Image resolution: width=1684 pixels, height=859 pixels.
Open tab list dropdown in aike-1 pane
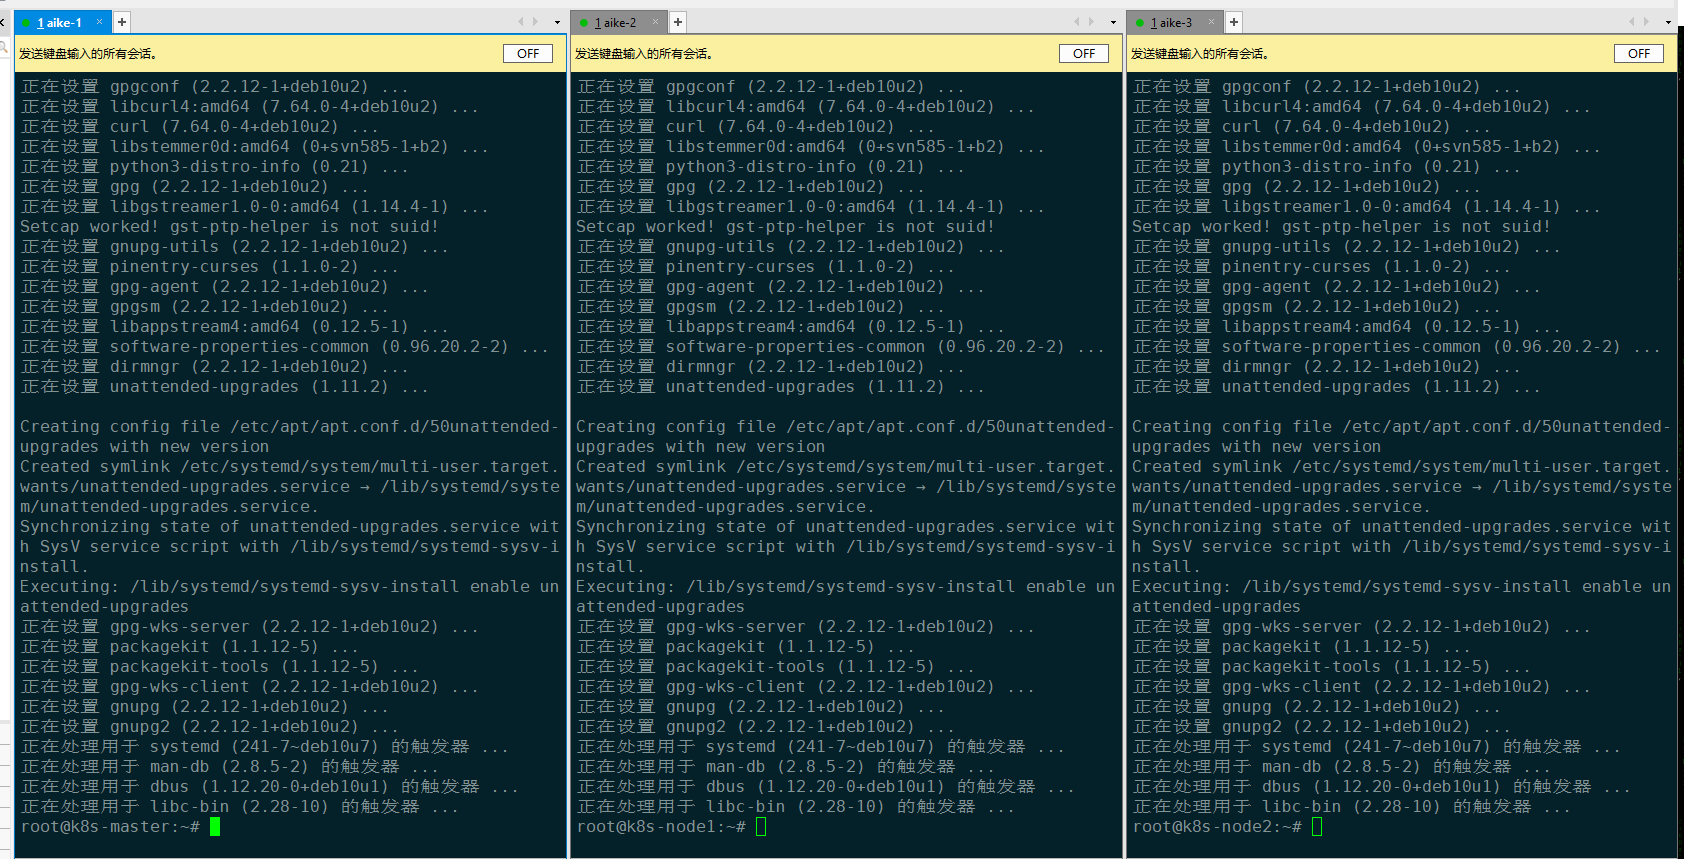557,22
